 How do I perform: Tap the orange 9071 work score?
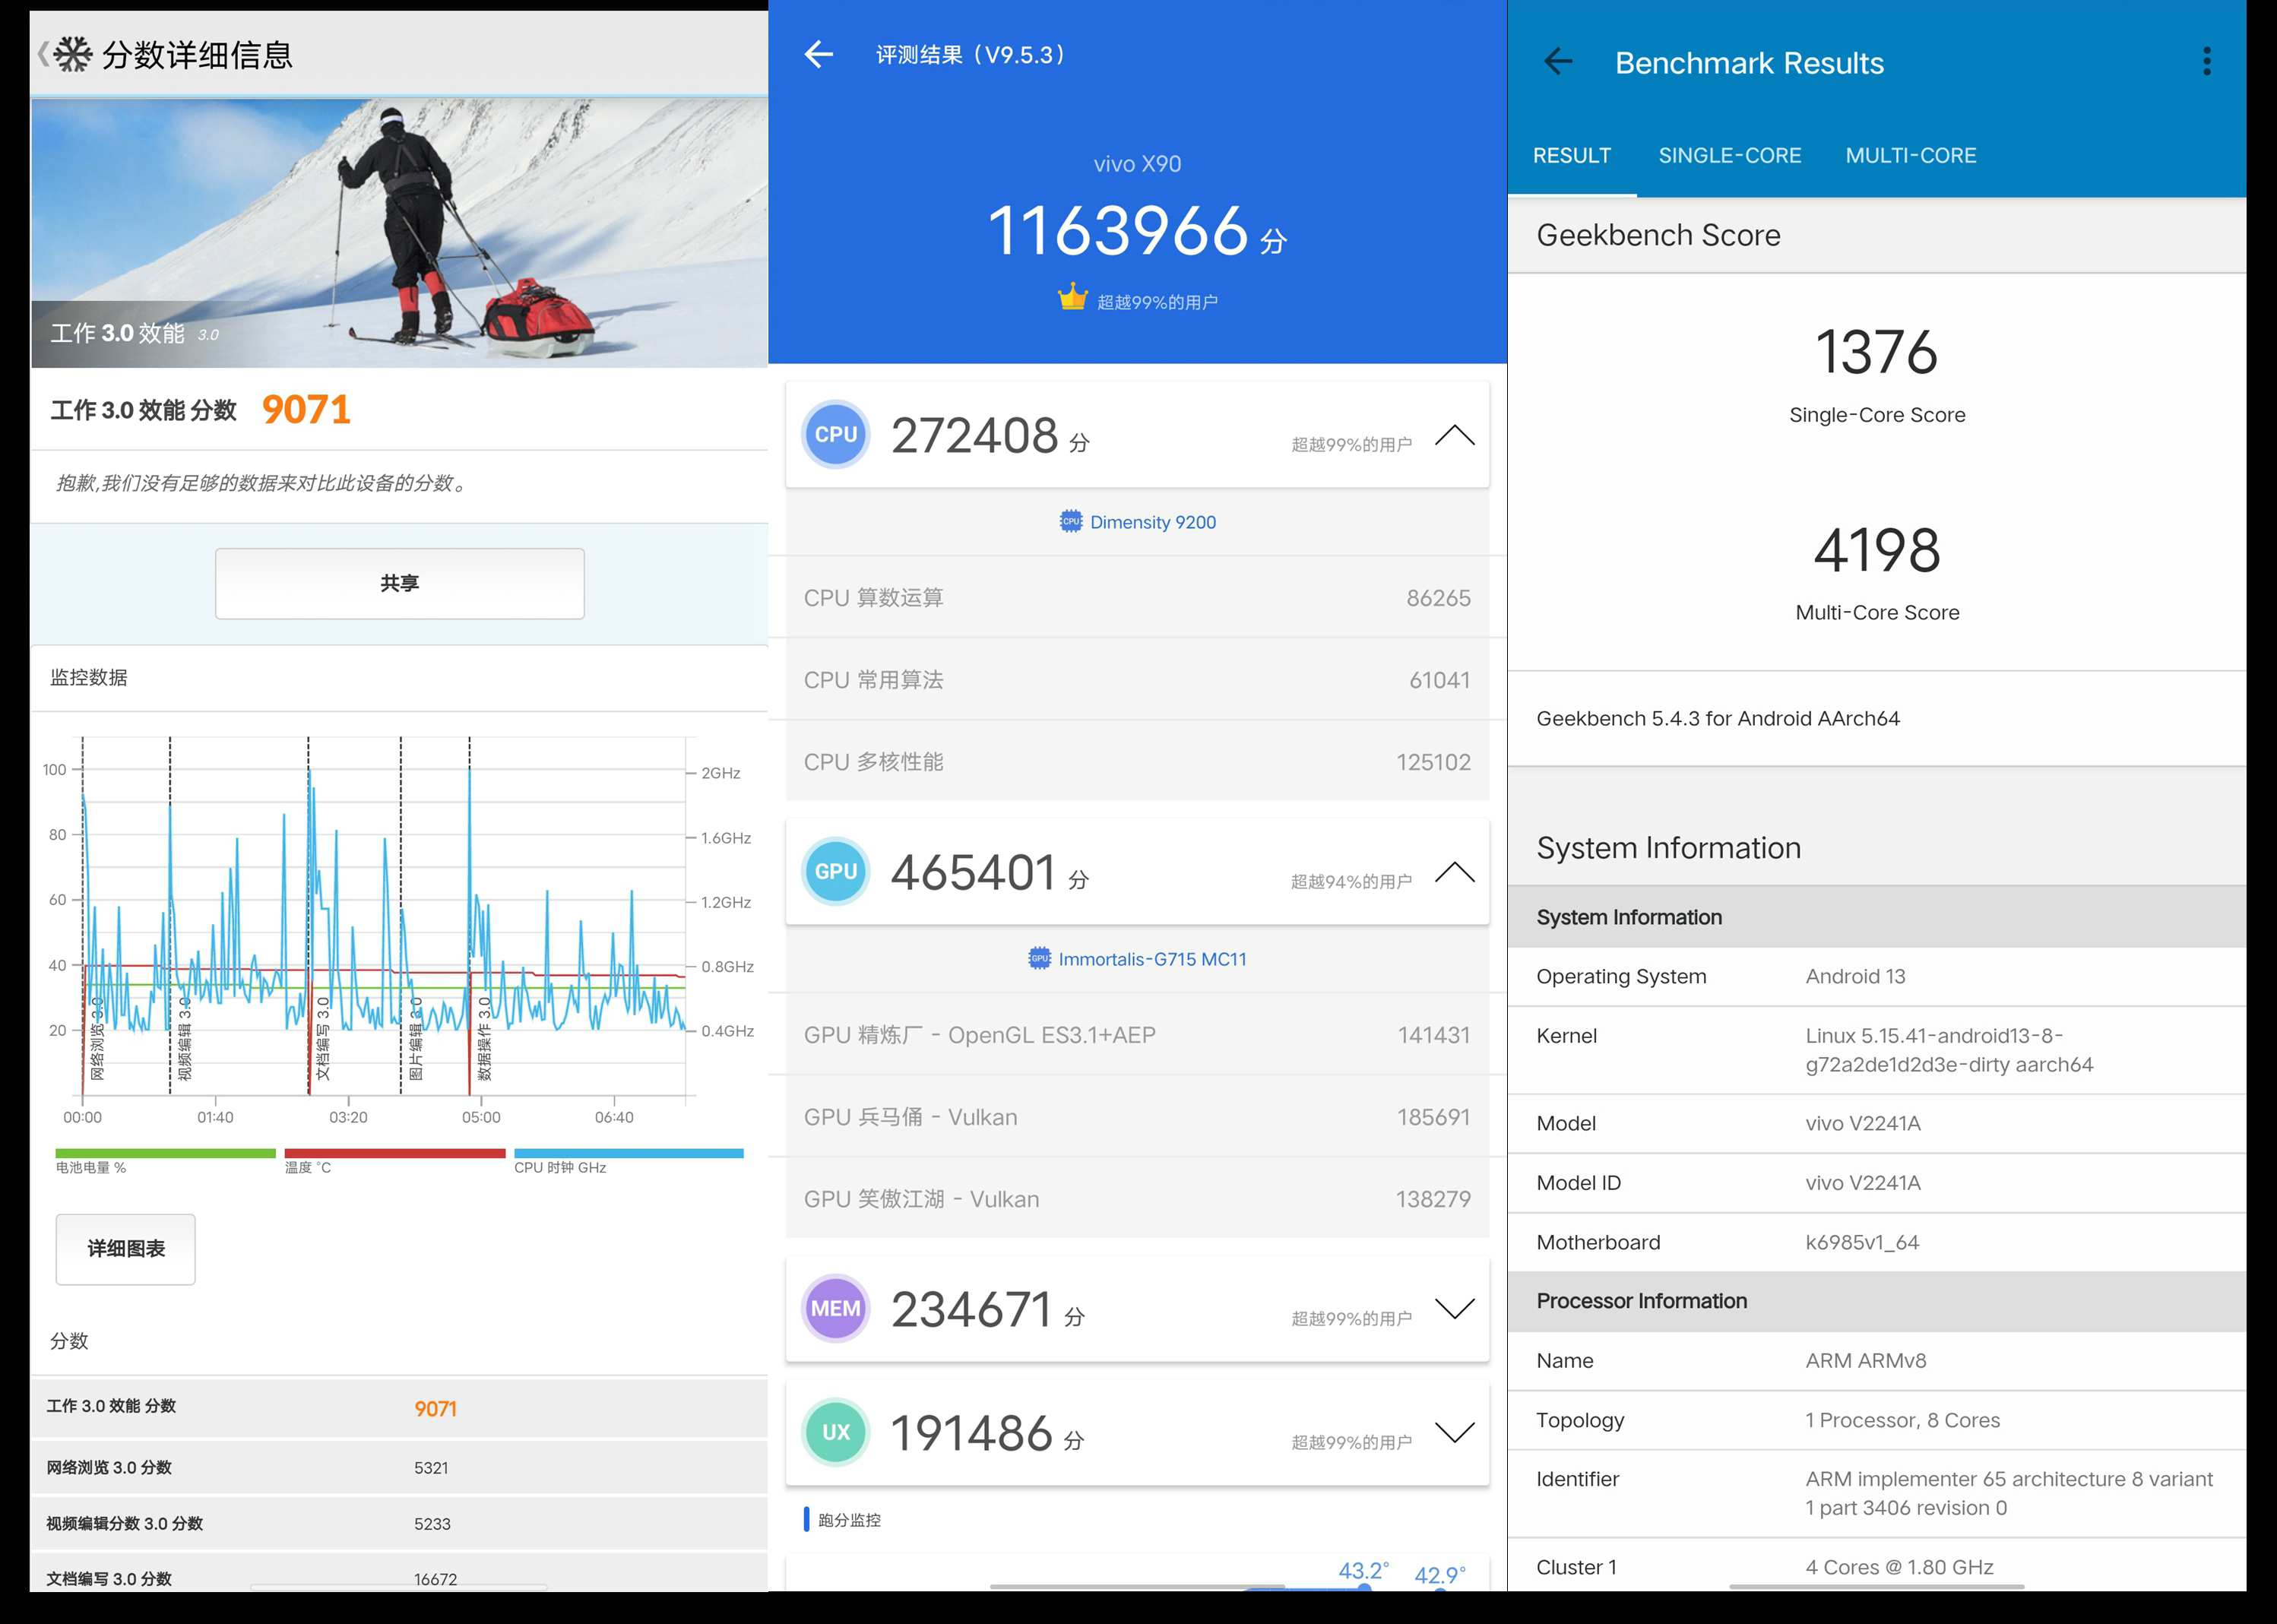pos(306,409)
